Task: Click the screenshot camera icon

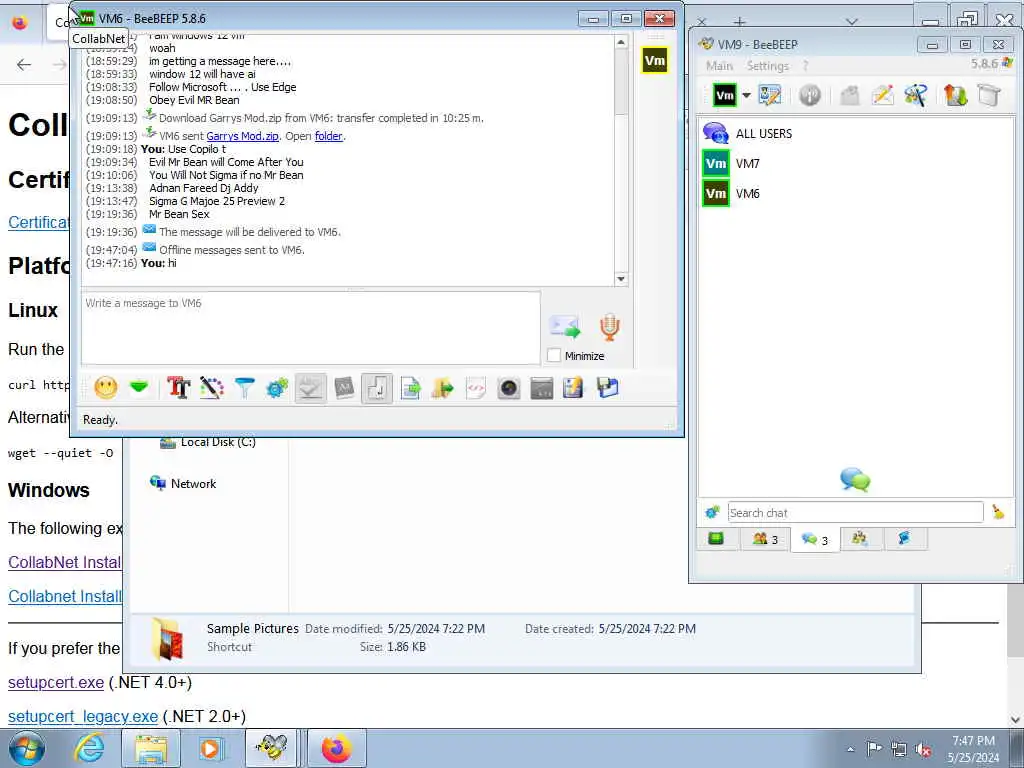Action: click(509, 388)
